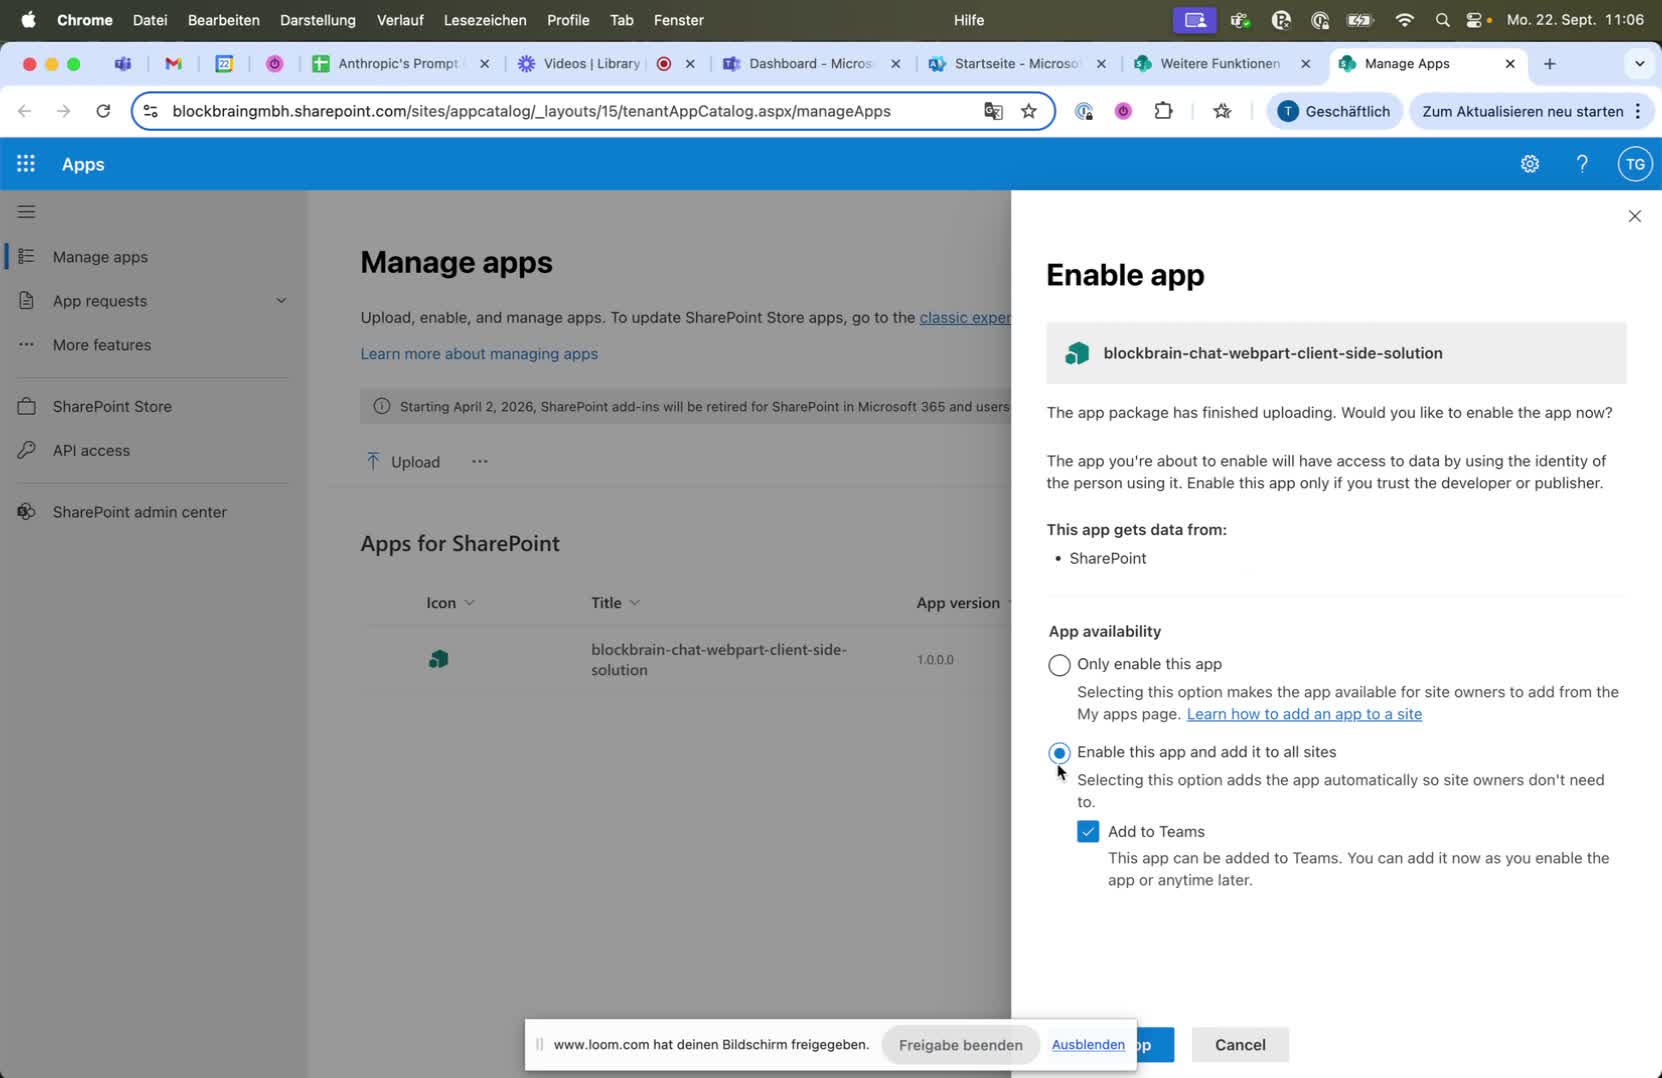Collapse the left navigation hamburger menu
Image resolution: width=1662 pixels, height=1078 pixels.
pyautogui.click(x=27, y=212)
